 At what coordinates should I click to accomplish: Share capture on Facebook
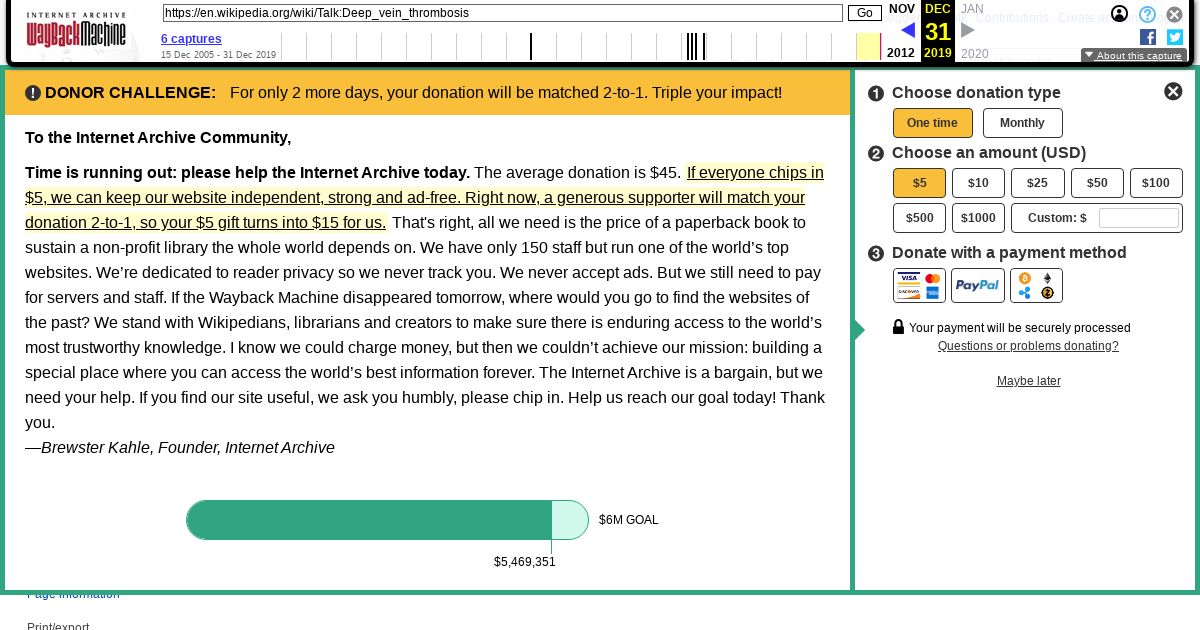pyautogui.click(x=1148, y=37)
